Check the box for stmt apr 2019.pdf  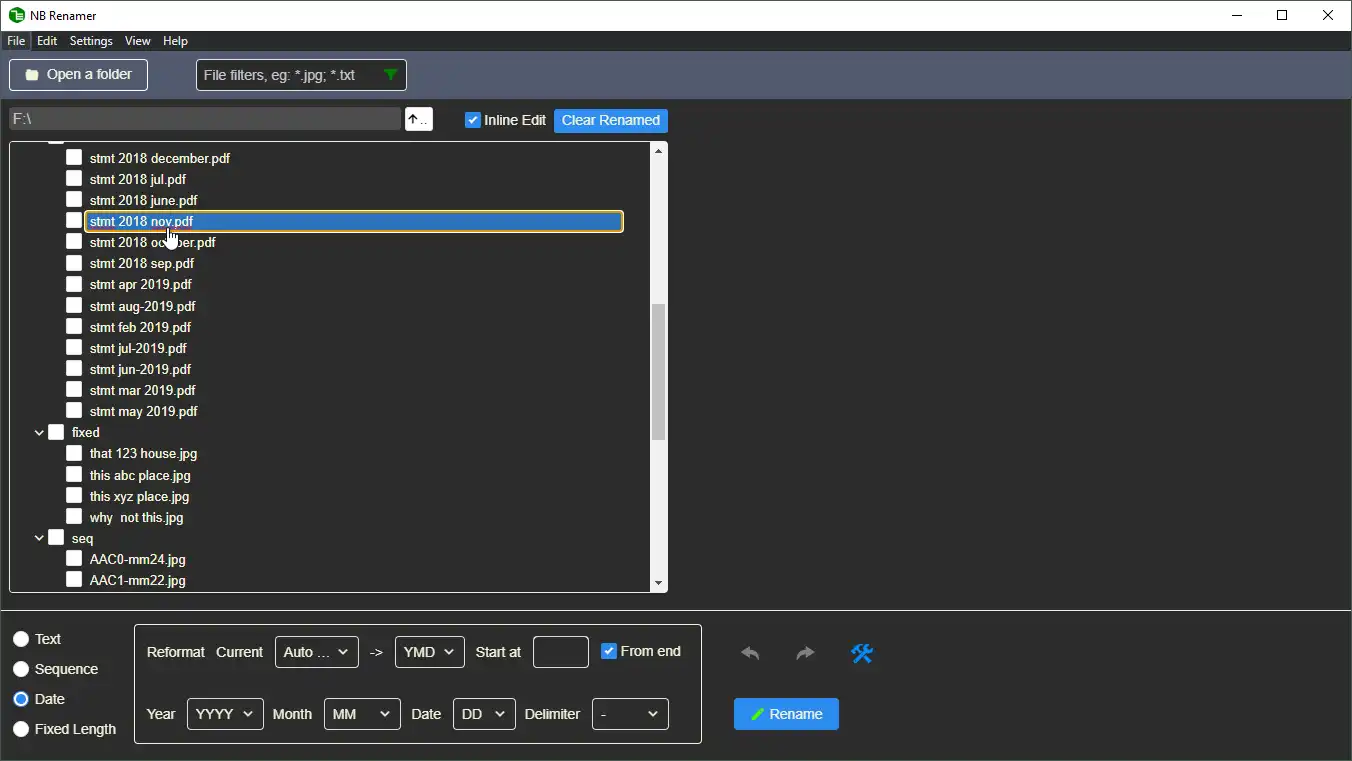tap(74, 284)
